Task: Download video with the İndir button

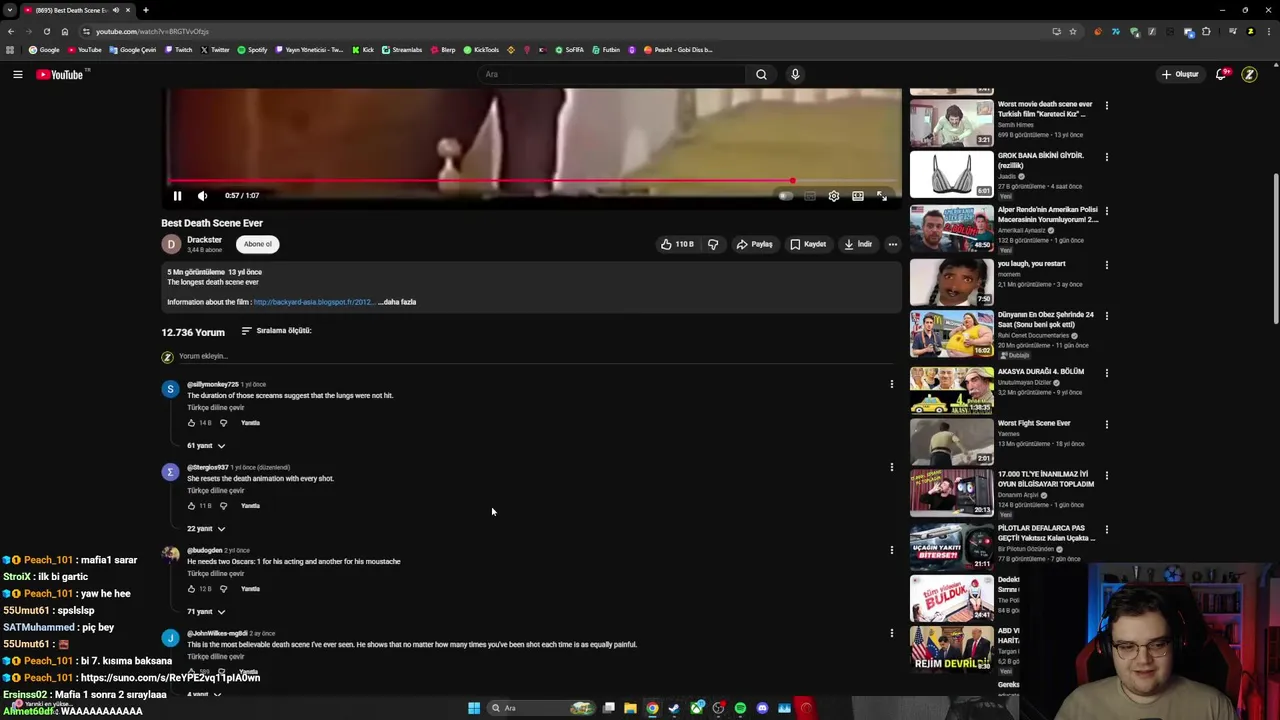Action: click(858, 244)
